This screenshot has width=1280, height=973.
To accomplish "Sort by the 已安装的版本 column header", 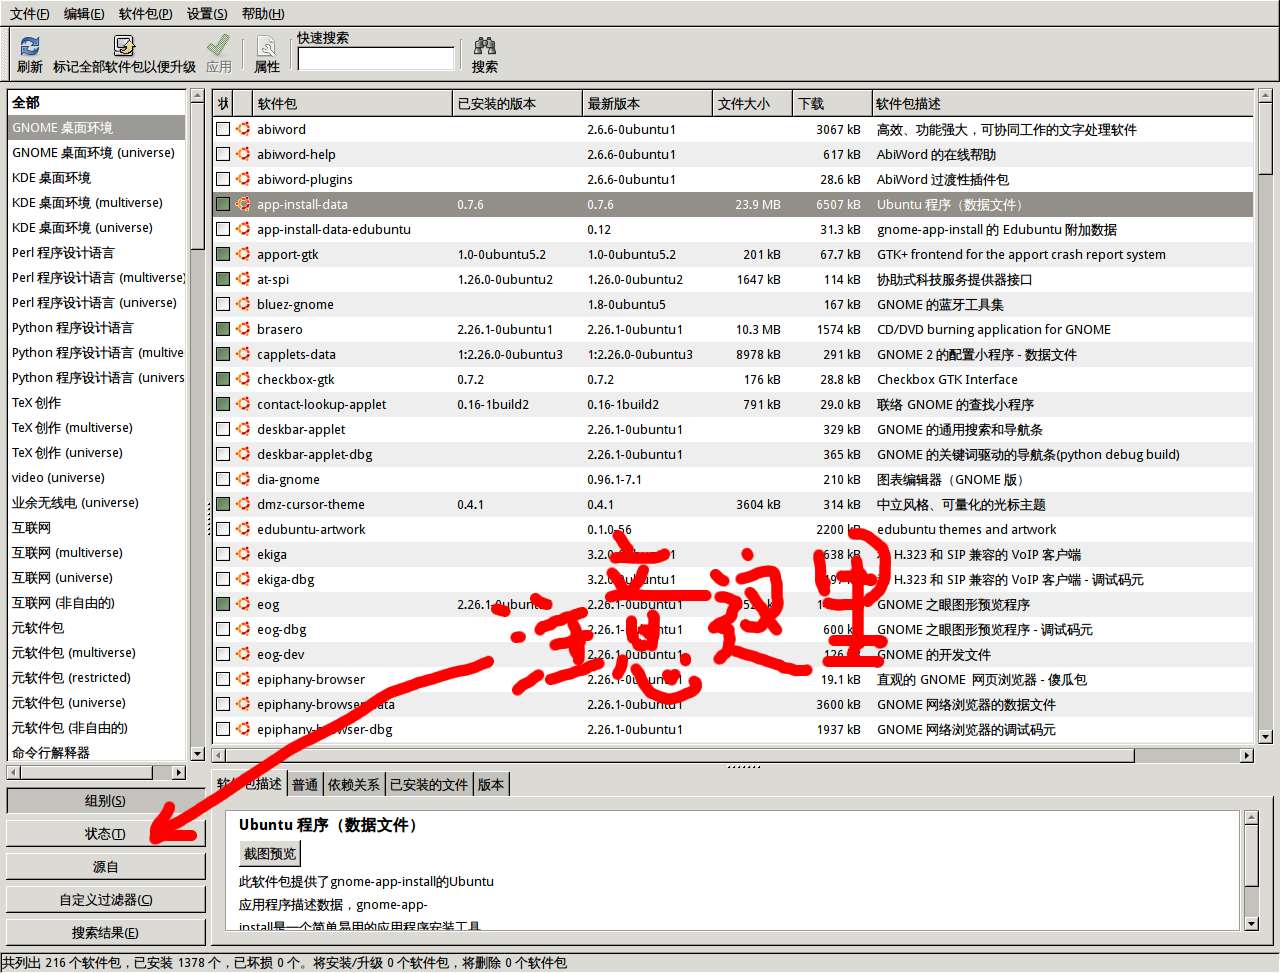I will coord(517,103).
